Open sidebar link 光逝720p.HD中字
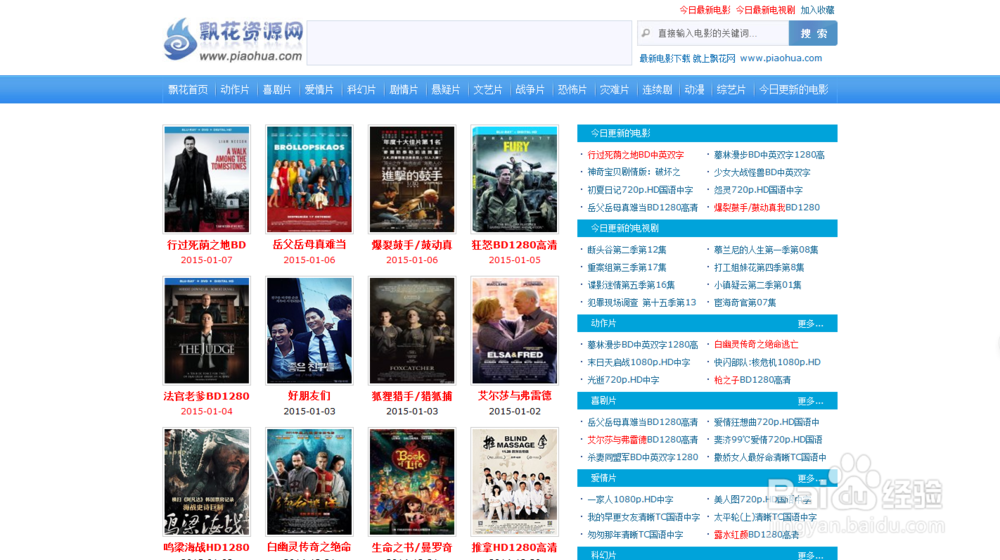This screenshot has height=560, width=1000. click(x=623, y=379)
